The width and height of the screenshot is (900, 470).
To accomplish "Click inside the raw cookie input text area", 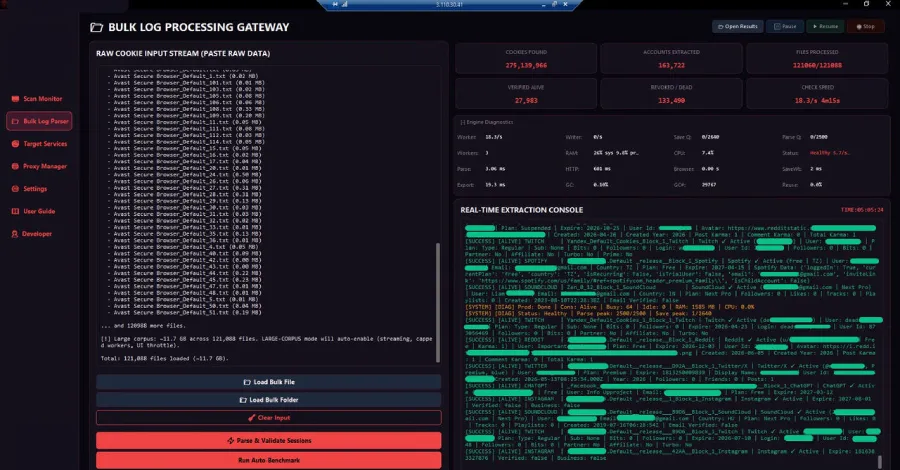I will [x=267, y=215].
